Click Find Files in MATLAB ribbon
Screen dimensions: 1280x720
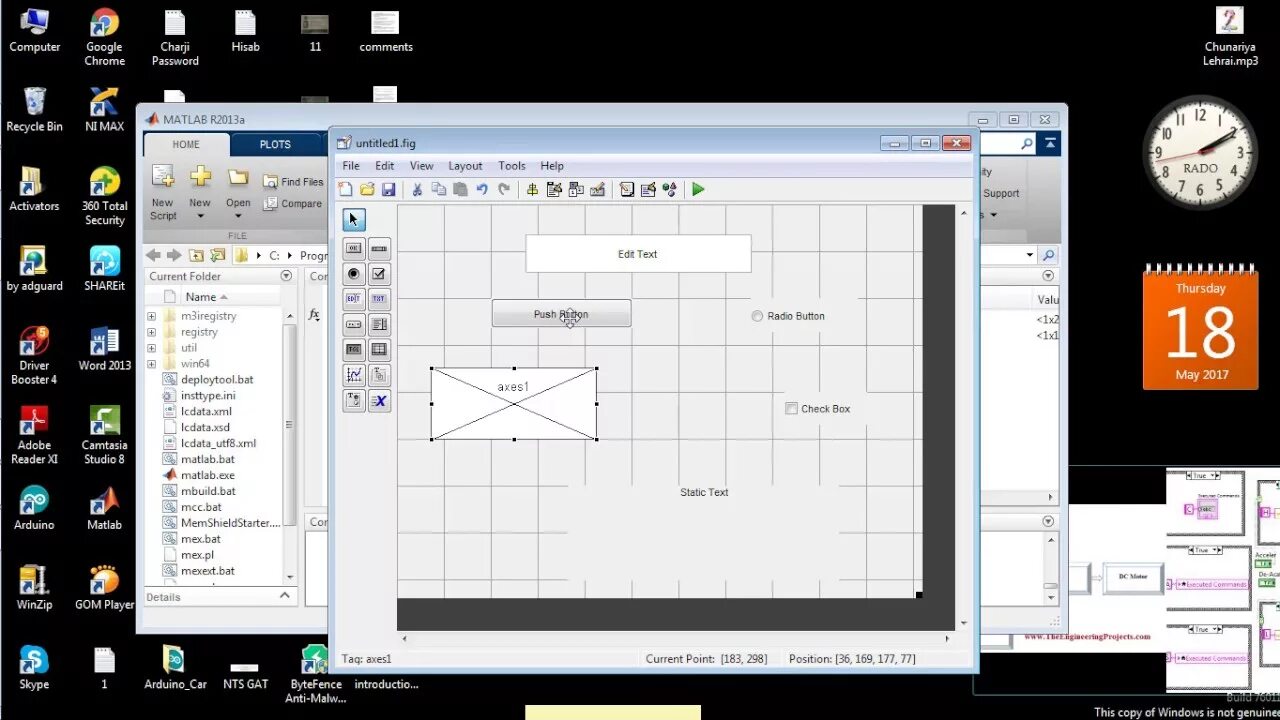click(293, 182)
